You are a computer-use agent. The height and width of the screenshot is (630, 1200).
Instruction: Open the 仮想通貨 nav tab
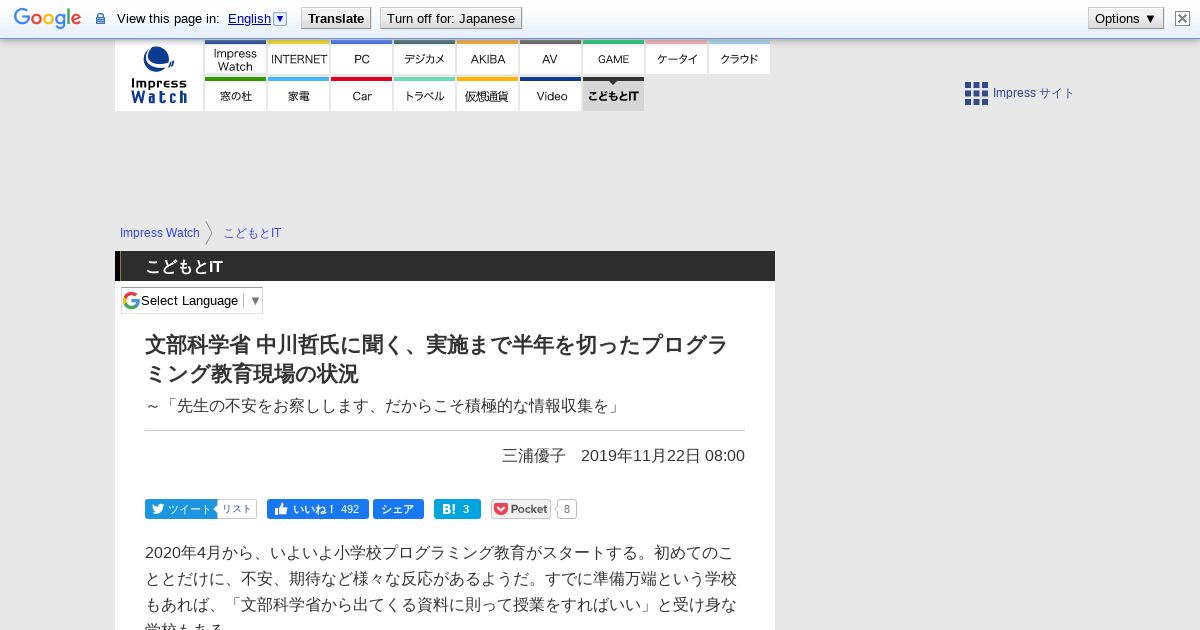487,95
